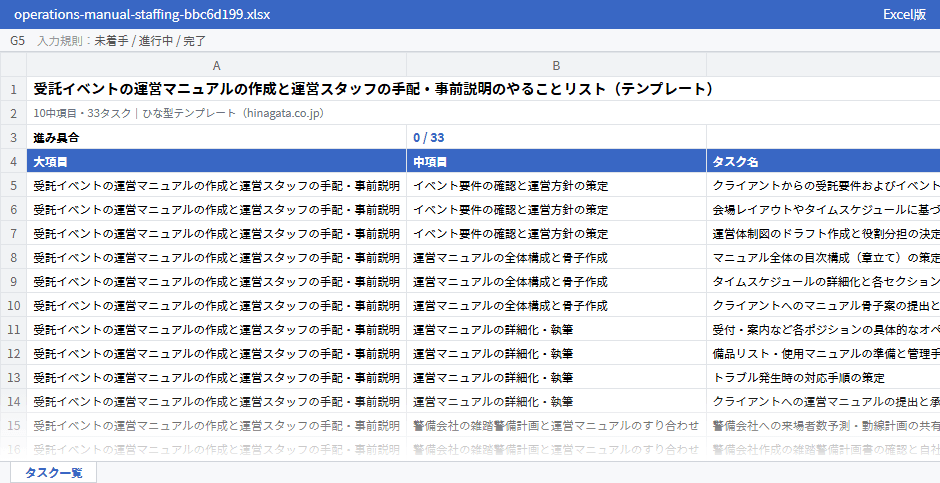Click the 大項目 header cell
The height and width of the screenshot is (483, 940).
[x=216, y=161]
